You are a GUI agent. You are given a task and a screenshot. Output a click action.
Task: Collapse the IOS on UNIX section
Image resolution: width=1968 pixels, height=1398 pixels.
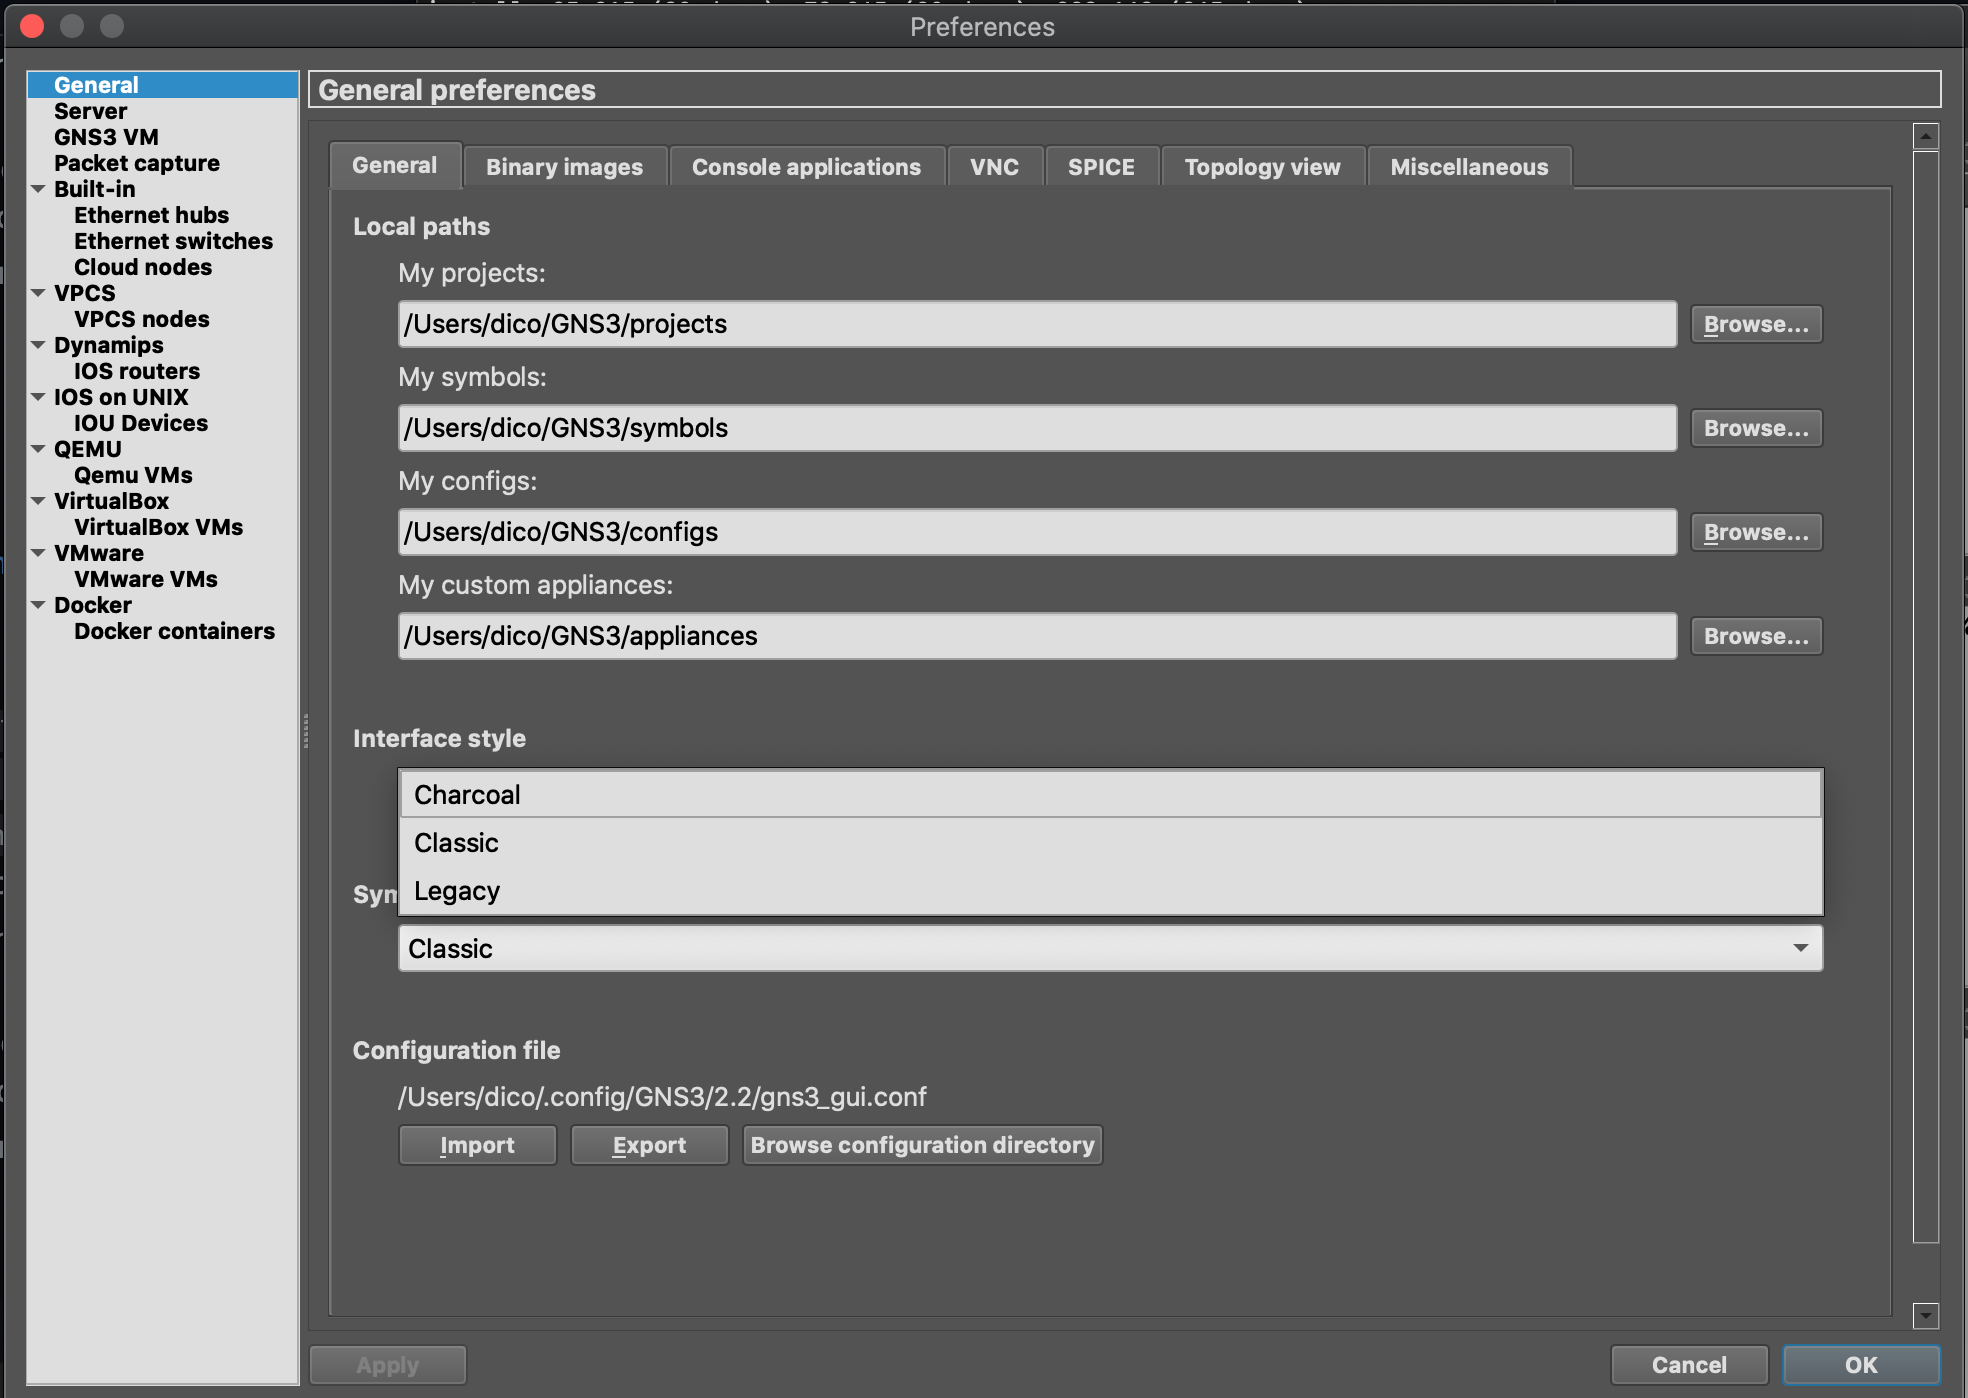(39, 397)
